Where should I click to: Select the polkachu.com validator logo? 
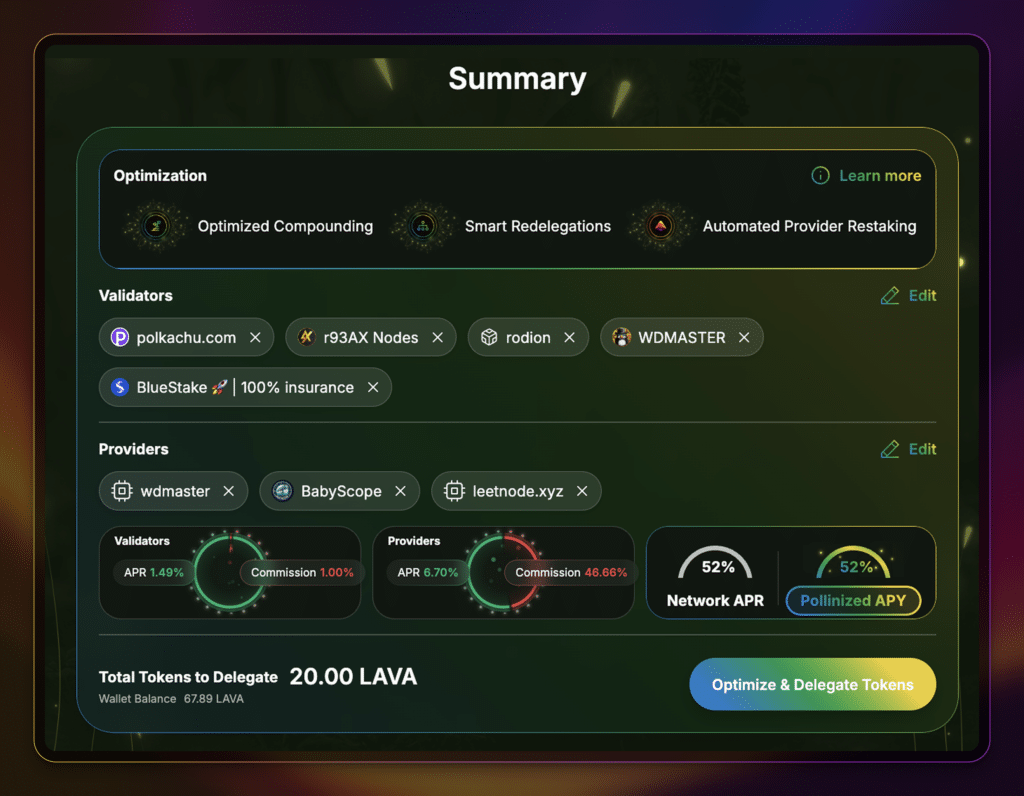[118, 337]
